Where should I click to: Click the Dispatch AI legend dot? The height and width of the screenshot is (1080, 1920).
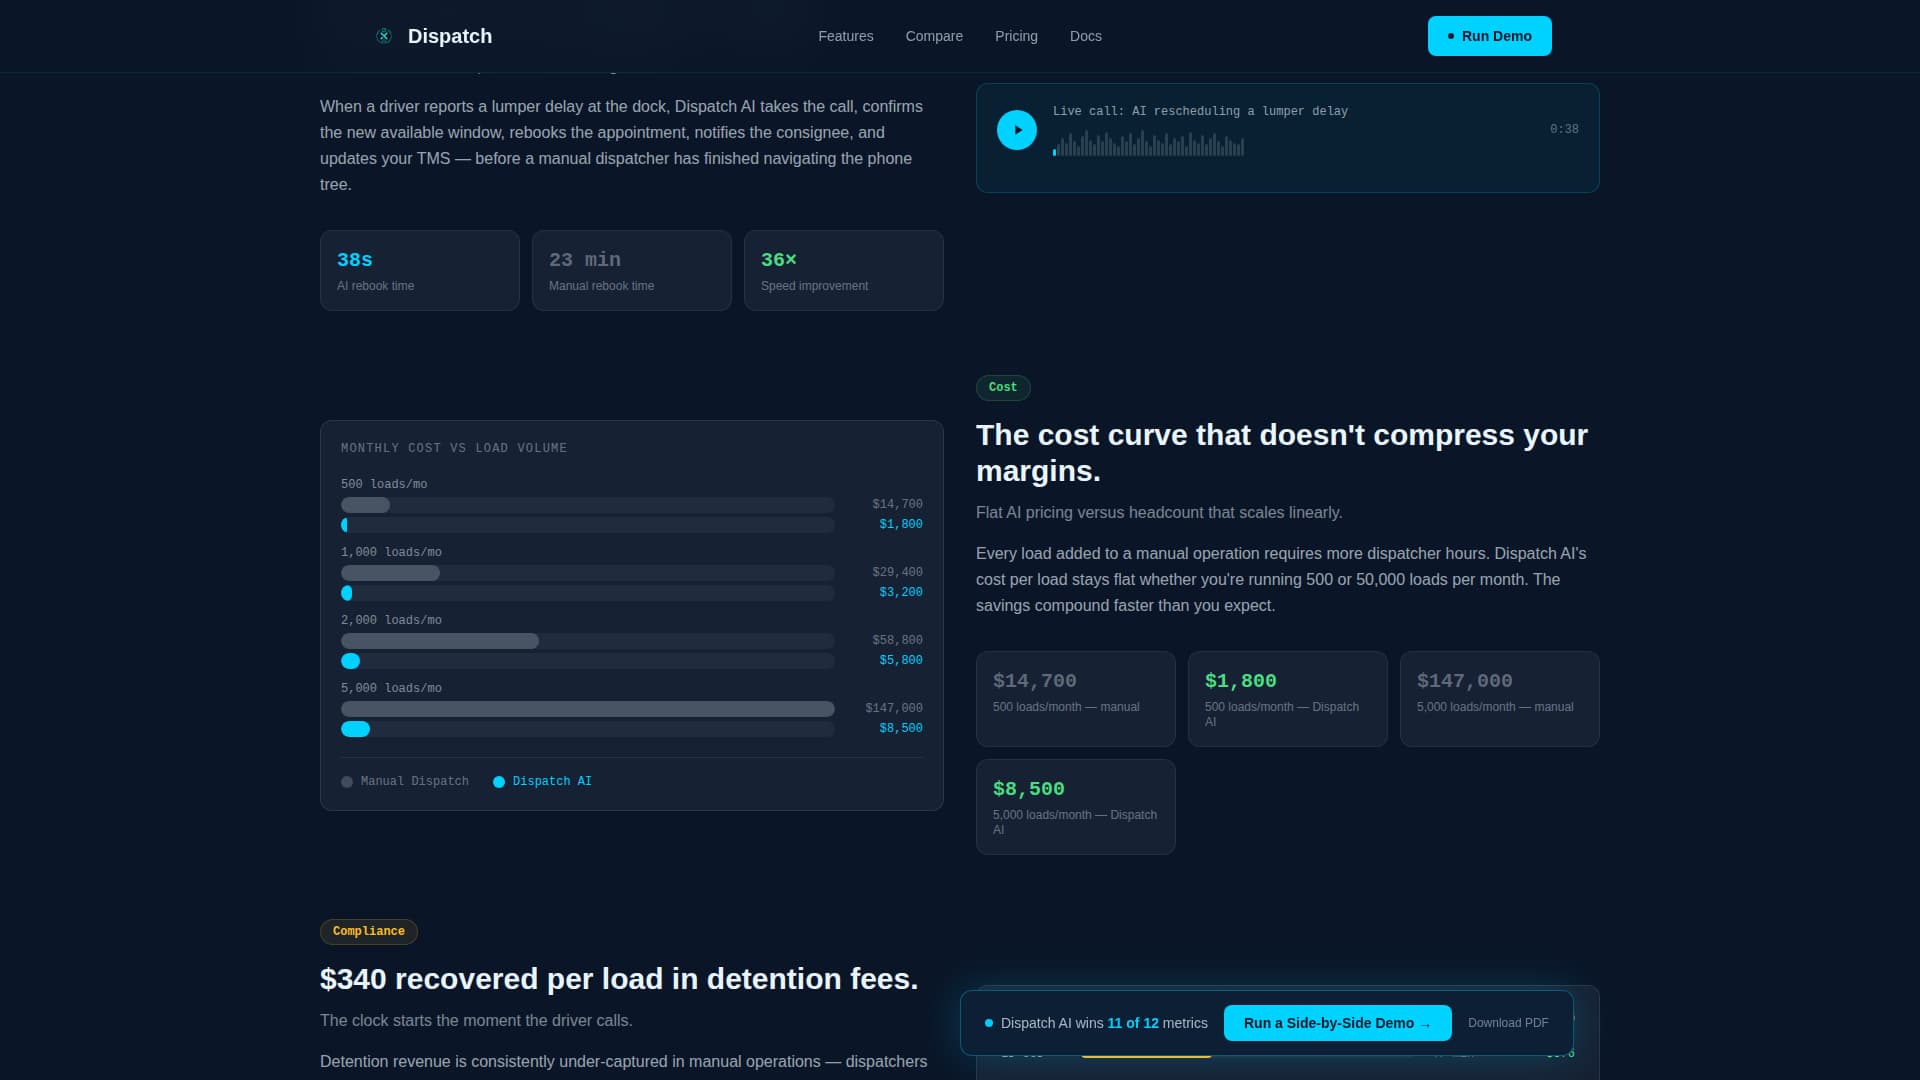[x=499, y=782]
